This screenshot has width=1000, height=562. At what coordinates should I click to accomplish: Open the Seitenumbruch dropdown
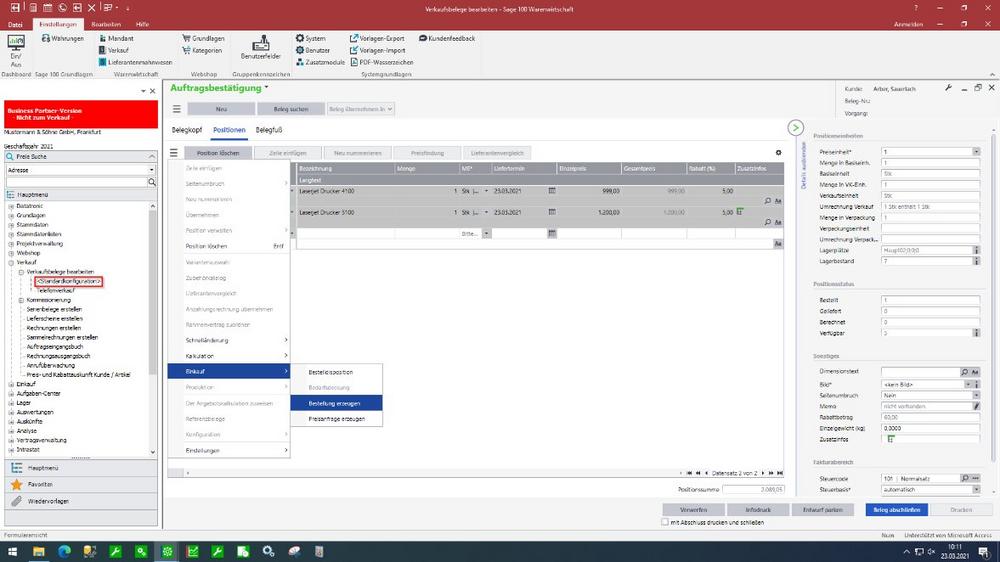coord(975,395)
